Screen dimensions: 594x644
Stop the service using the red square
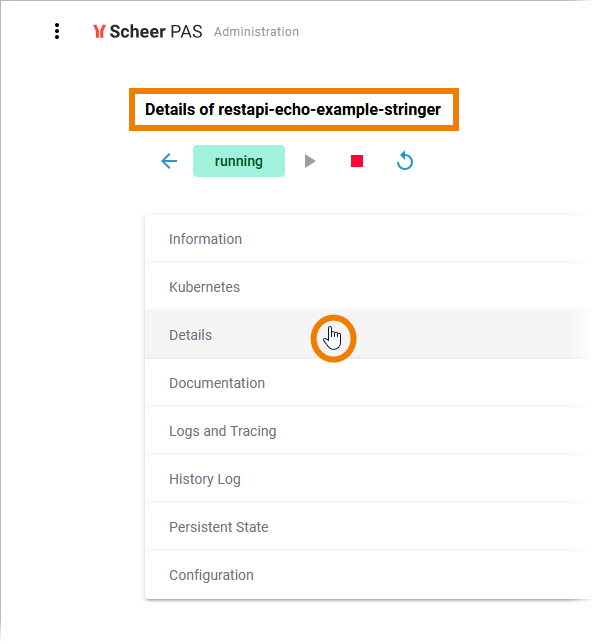[x=357, y=161]
